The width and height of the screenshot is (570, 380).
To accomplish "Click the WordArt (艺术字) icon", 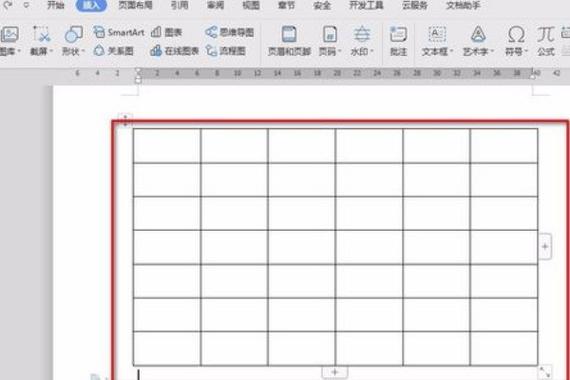I will click(x=478, y=35).
